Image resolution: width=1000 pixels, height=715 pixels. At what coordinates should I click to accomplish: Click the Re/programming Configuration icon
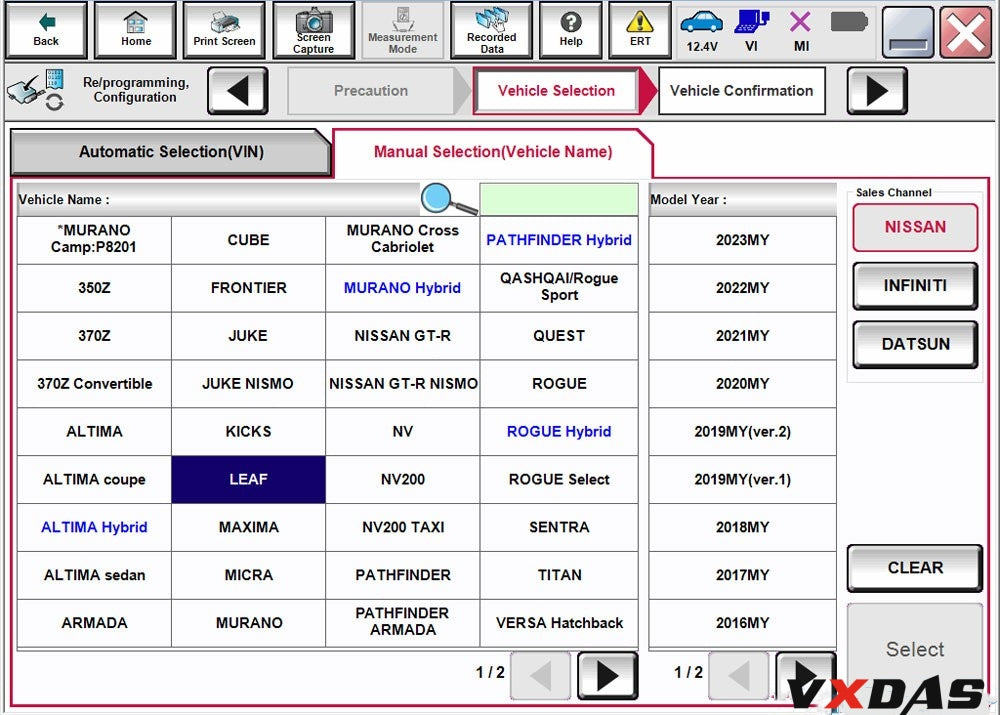pyautogui.click(x=36, y=90)
